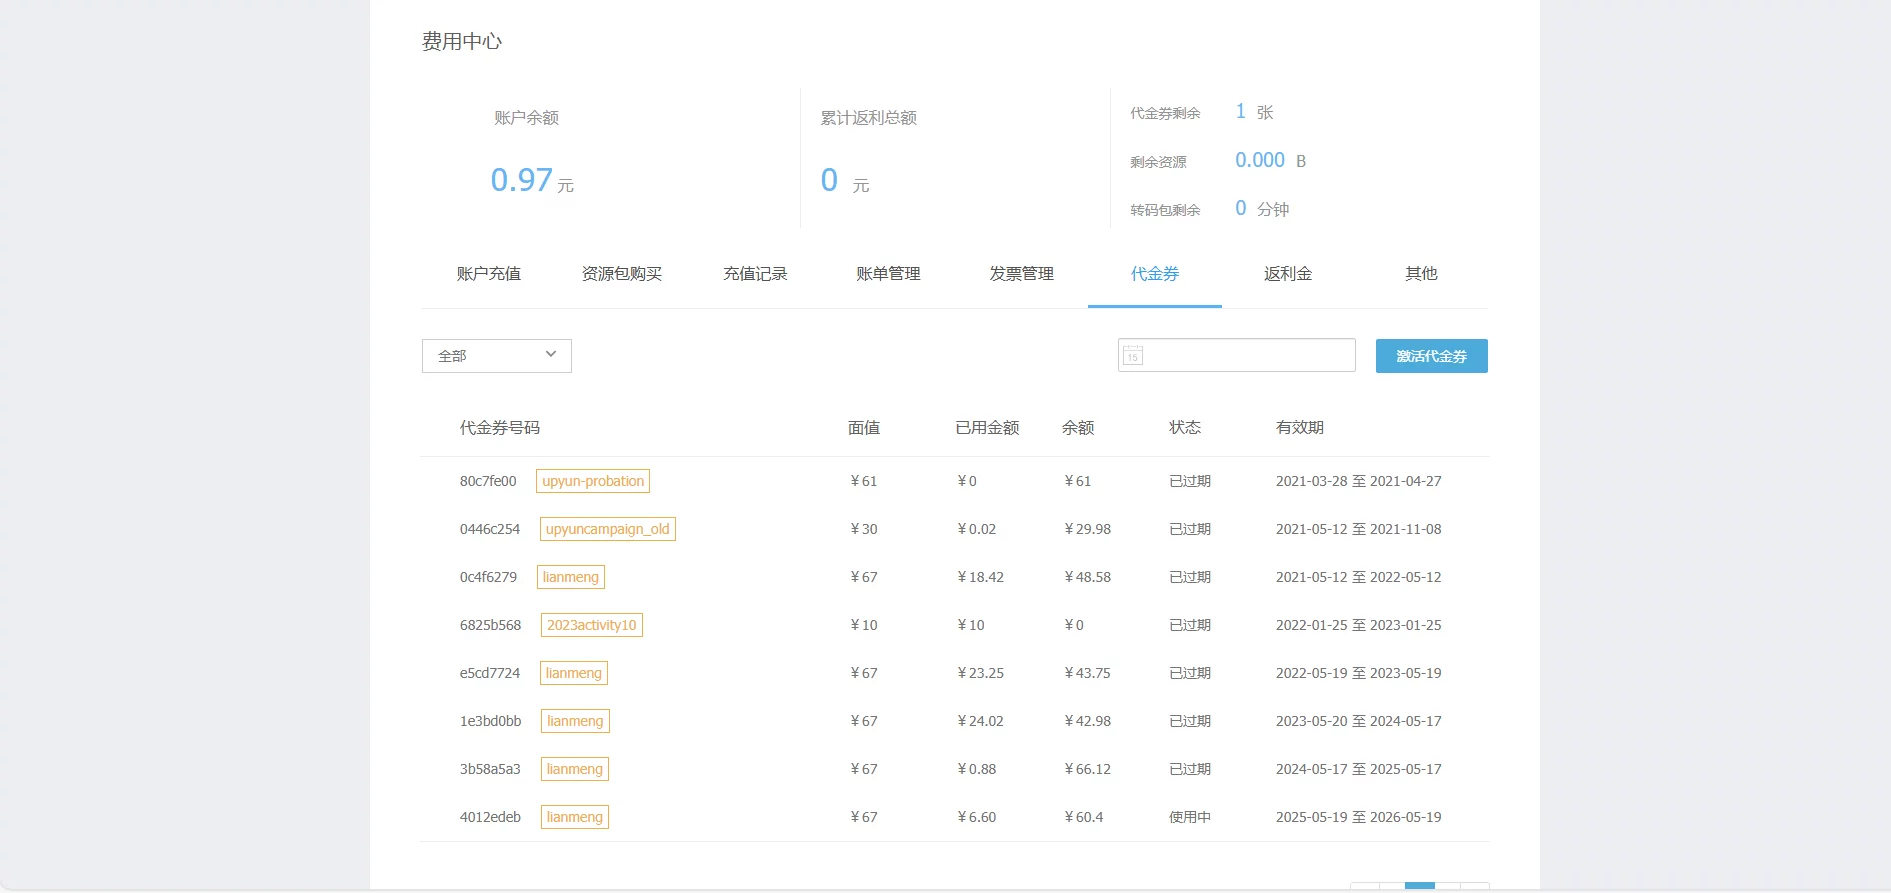Select the active 代金券 tab

pos(1154,274)
